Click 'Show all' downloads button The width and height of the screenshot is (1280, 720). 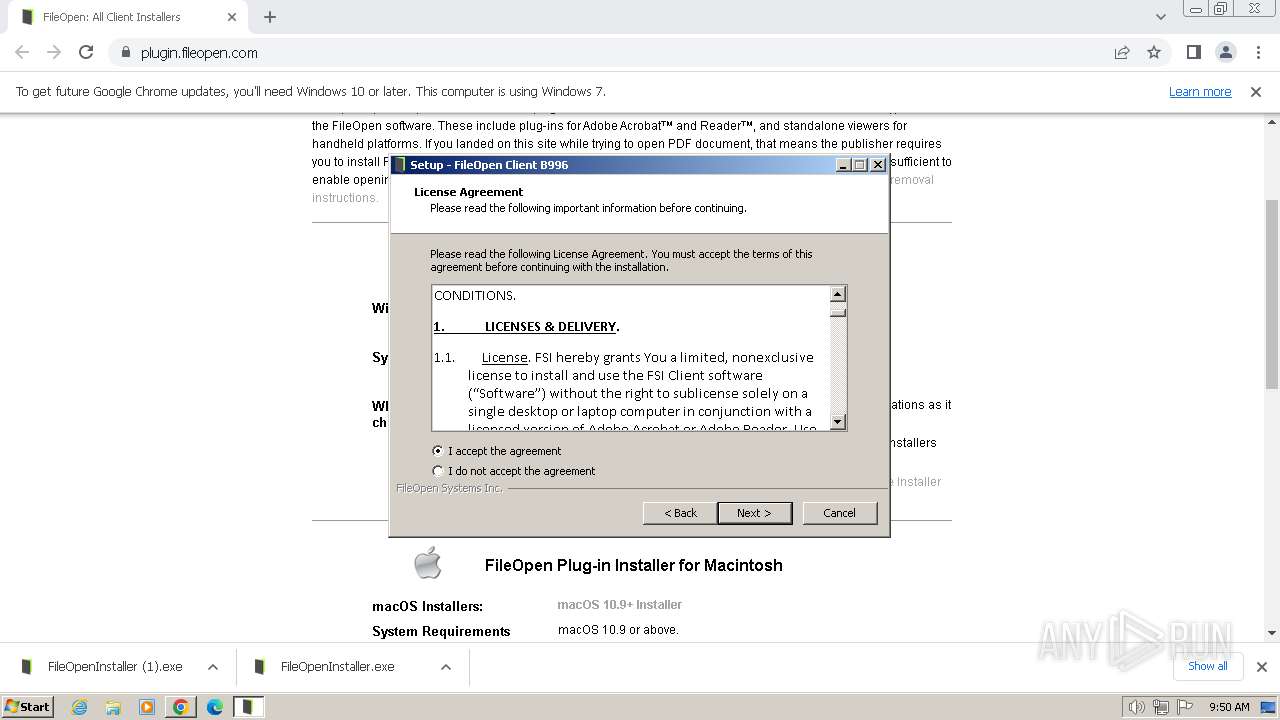1207,666
